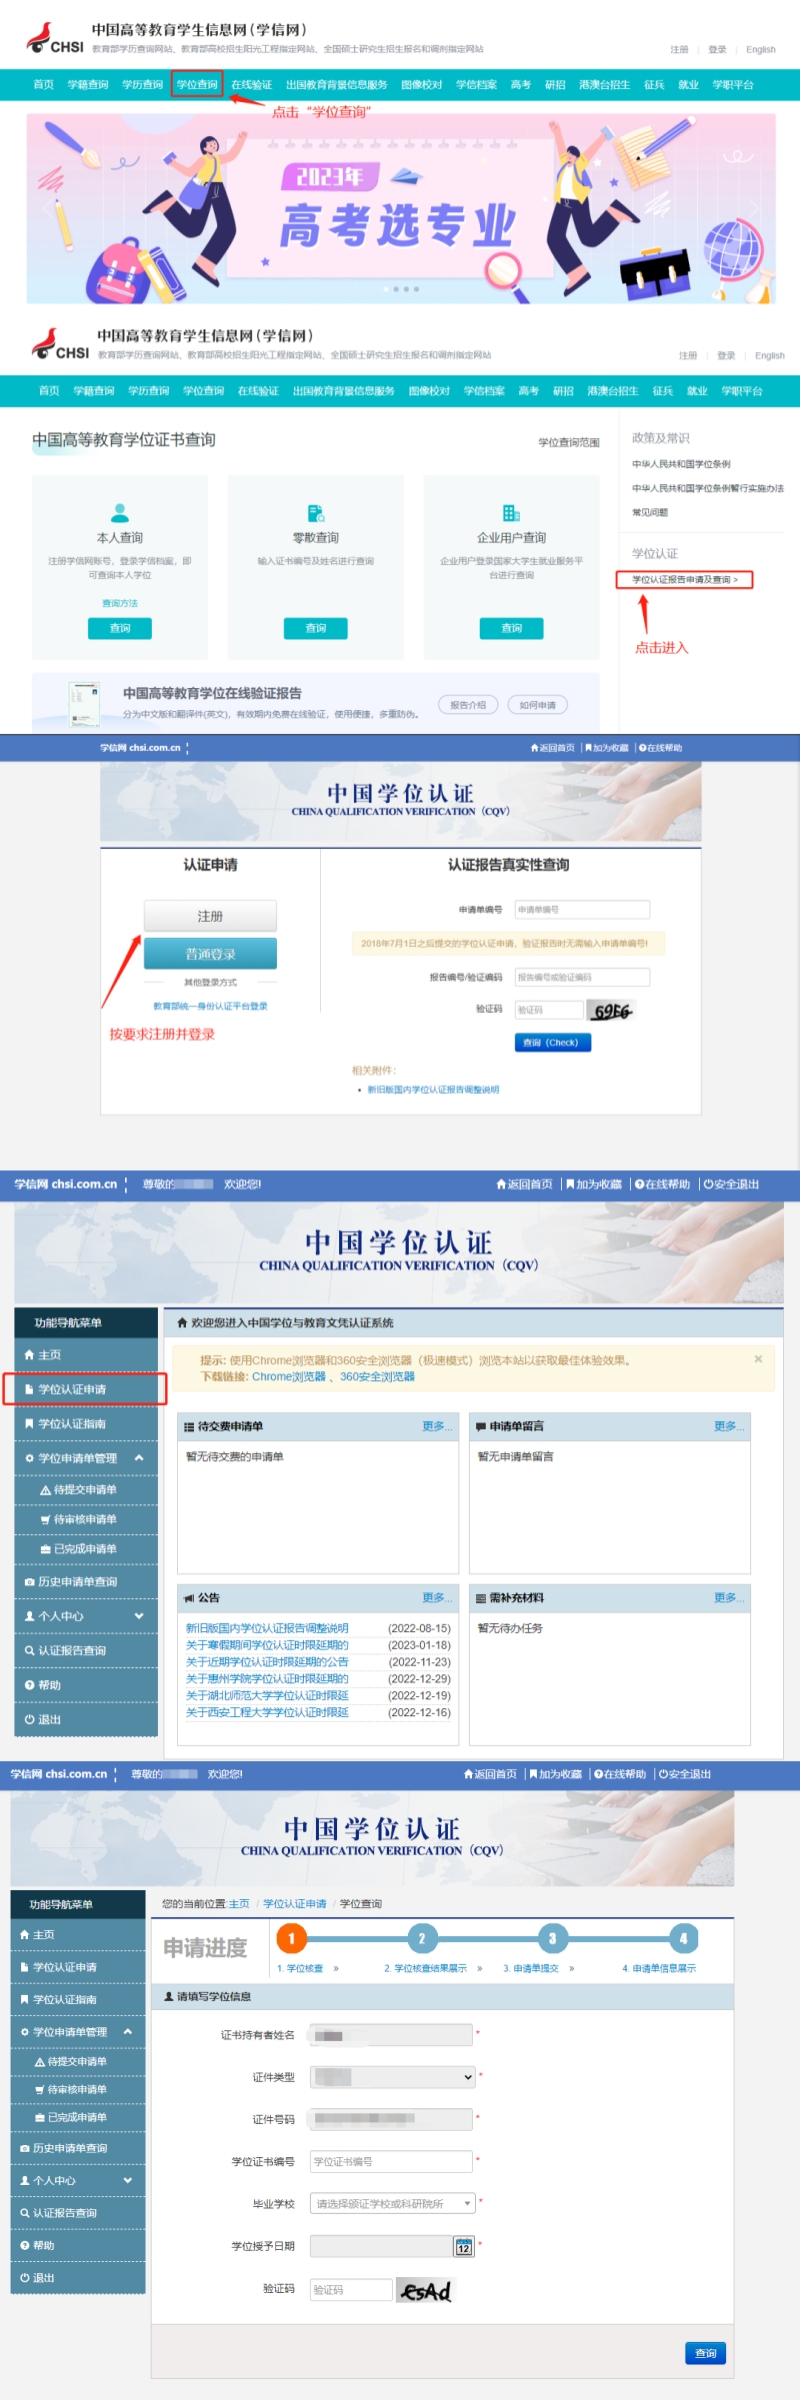Click 在线帮助 on CQV login page header
Image resolution: width=800 pixels, height=2400 pixels.
coord(661,748)
